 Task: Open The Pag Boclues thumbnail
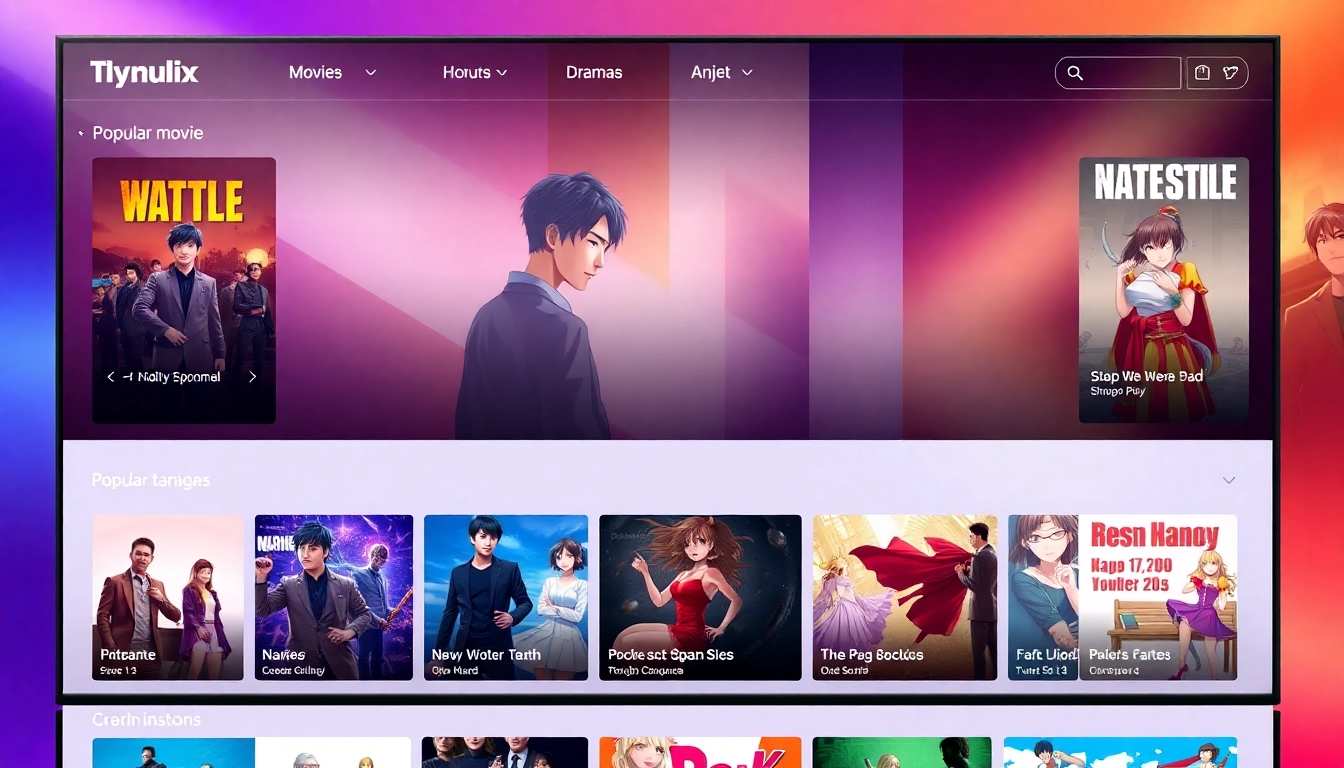(x=904, y=597)
